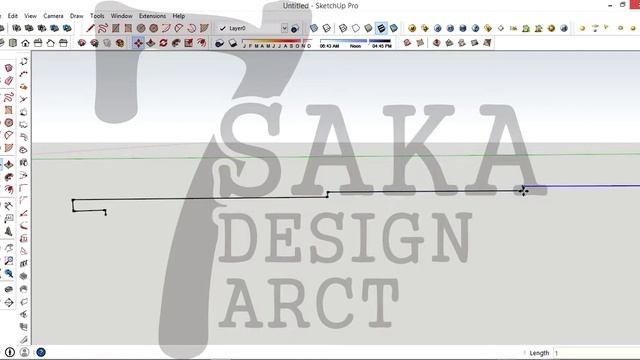640x360 pixels.
Task: Open the Window menu
Action: click(122, 16)
